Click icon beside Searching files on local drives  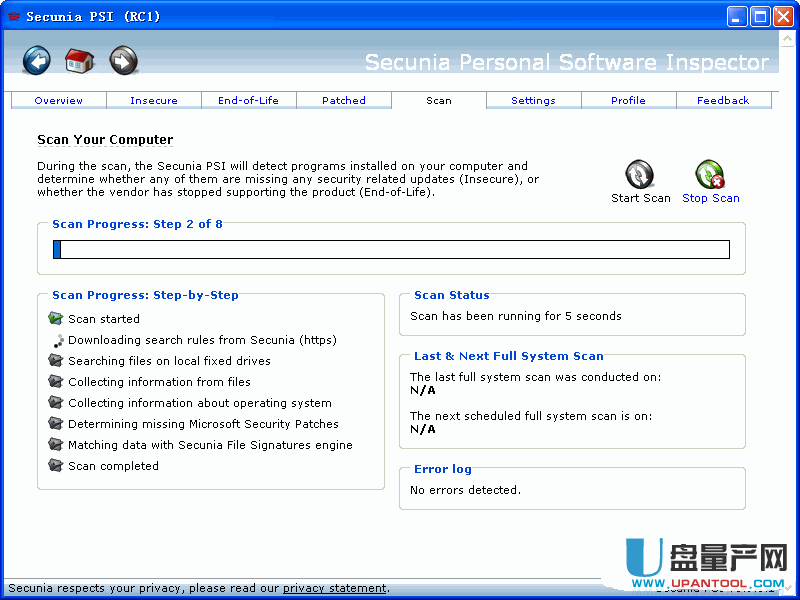click(x=56, y=361)
